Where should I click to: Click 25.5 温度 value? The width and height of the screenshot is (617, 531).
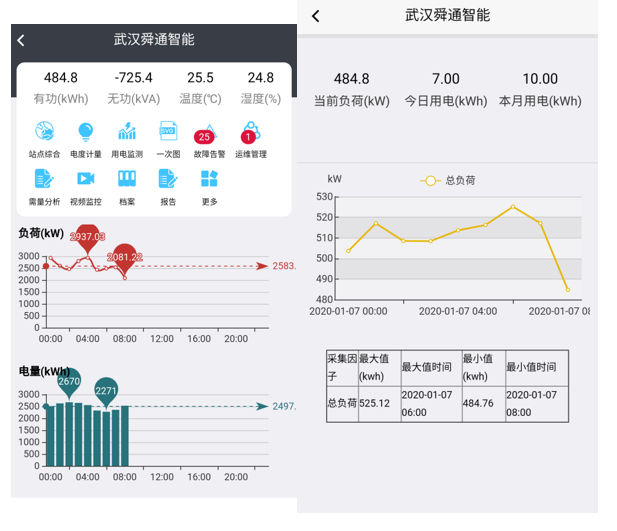tap(200, 78)
